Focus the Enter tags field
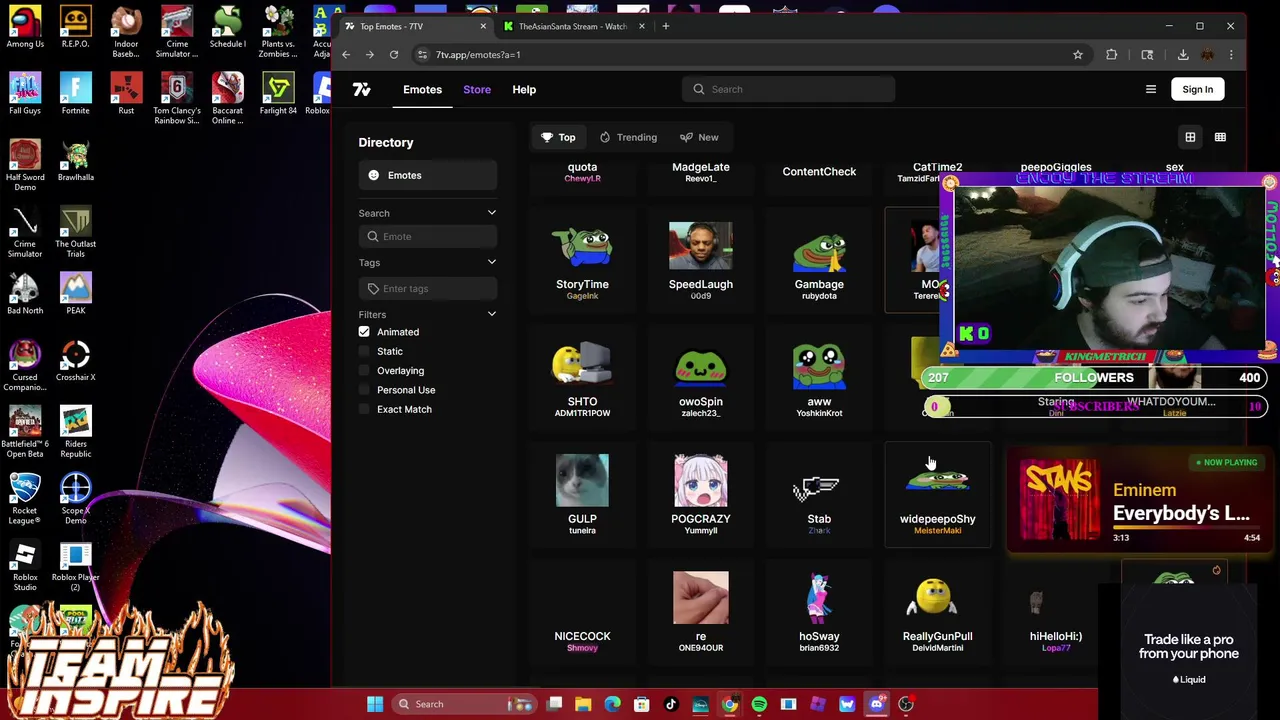Viewport: 1280px width, 720px height. (x=428, y=289)
